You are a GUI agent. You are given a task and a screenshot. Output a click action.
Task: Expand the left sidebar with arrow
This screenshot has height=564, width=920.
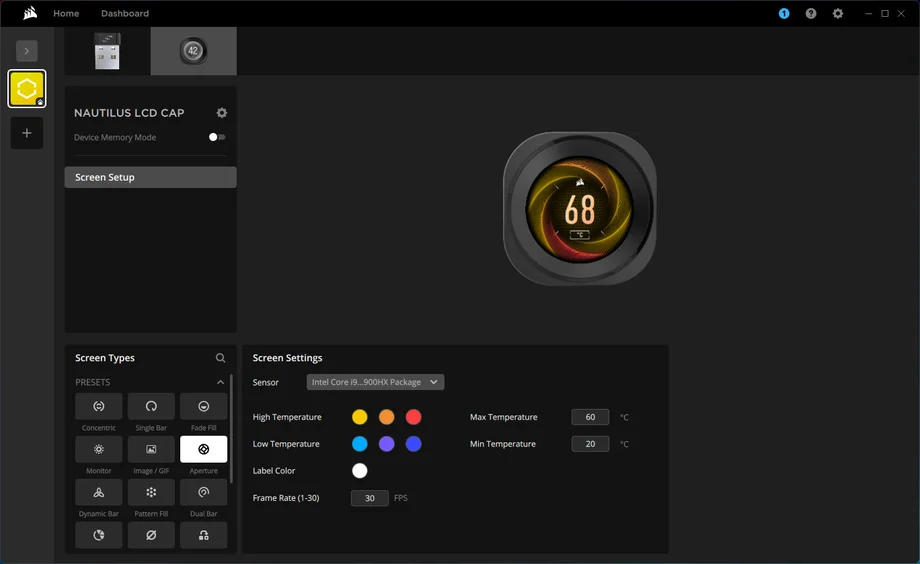[x=27, y=50]
